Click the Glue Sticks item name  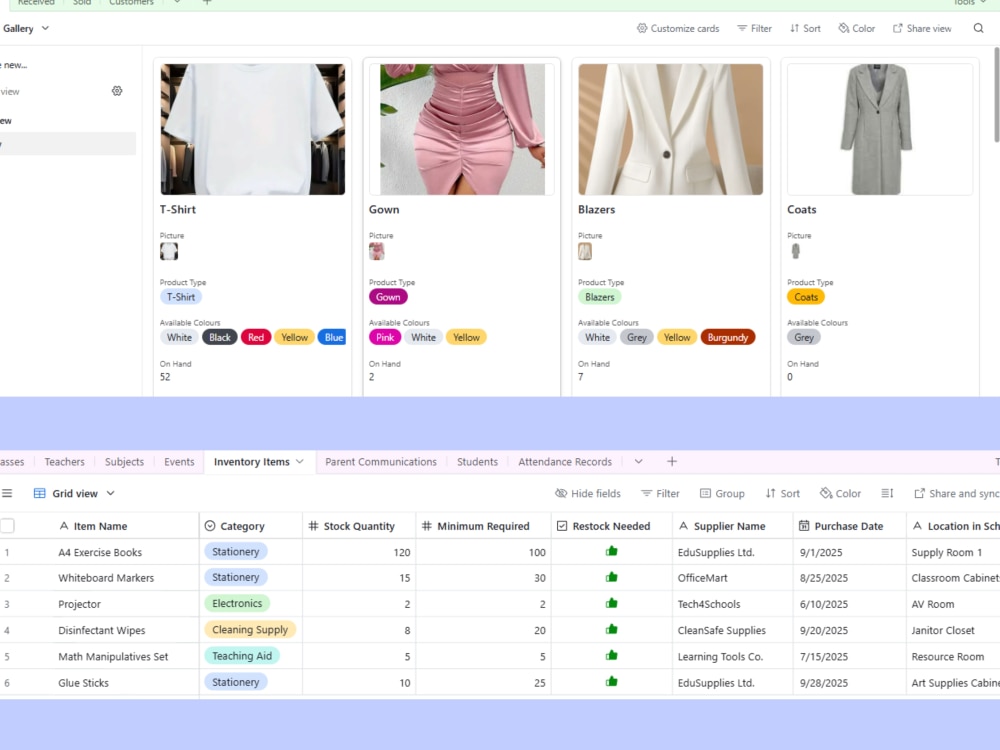pos(84,682)
